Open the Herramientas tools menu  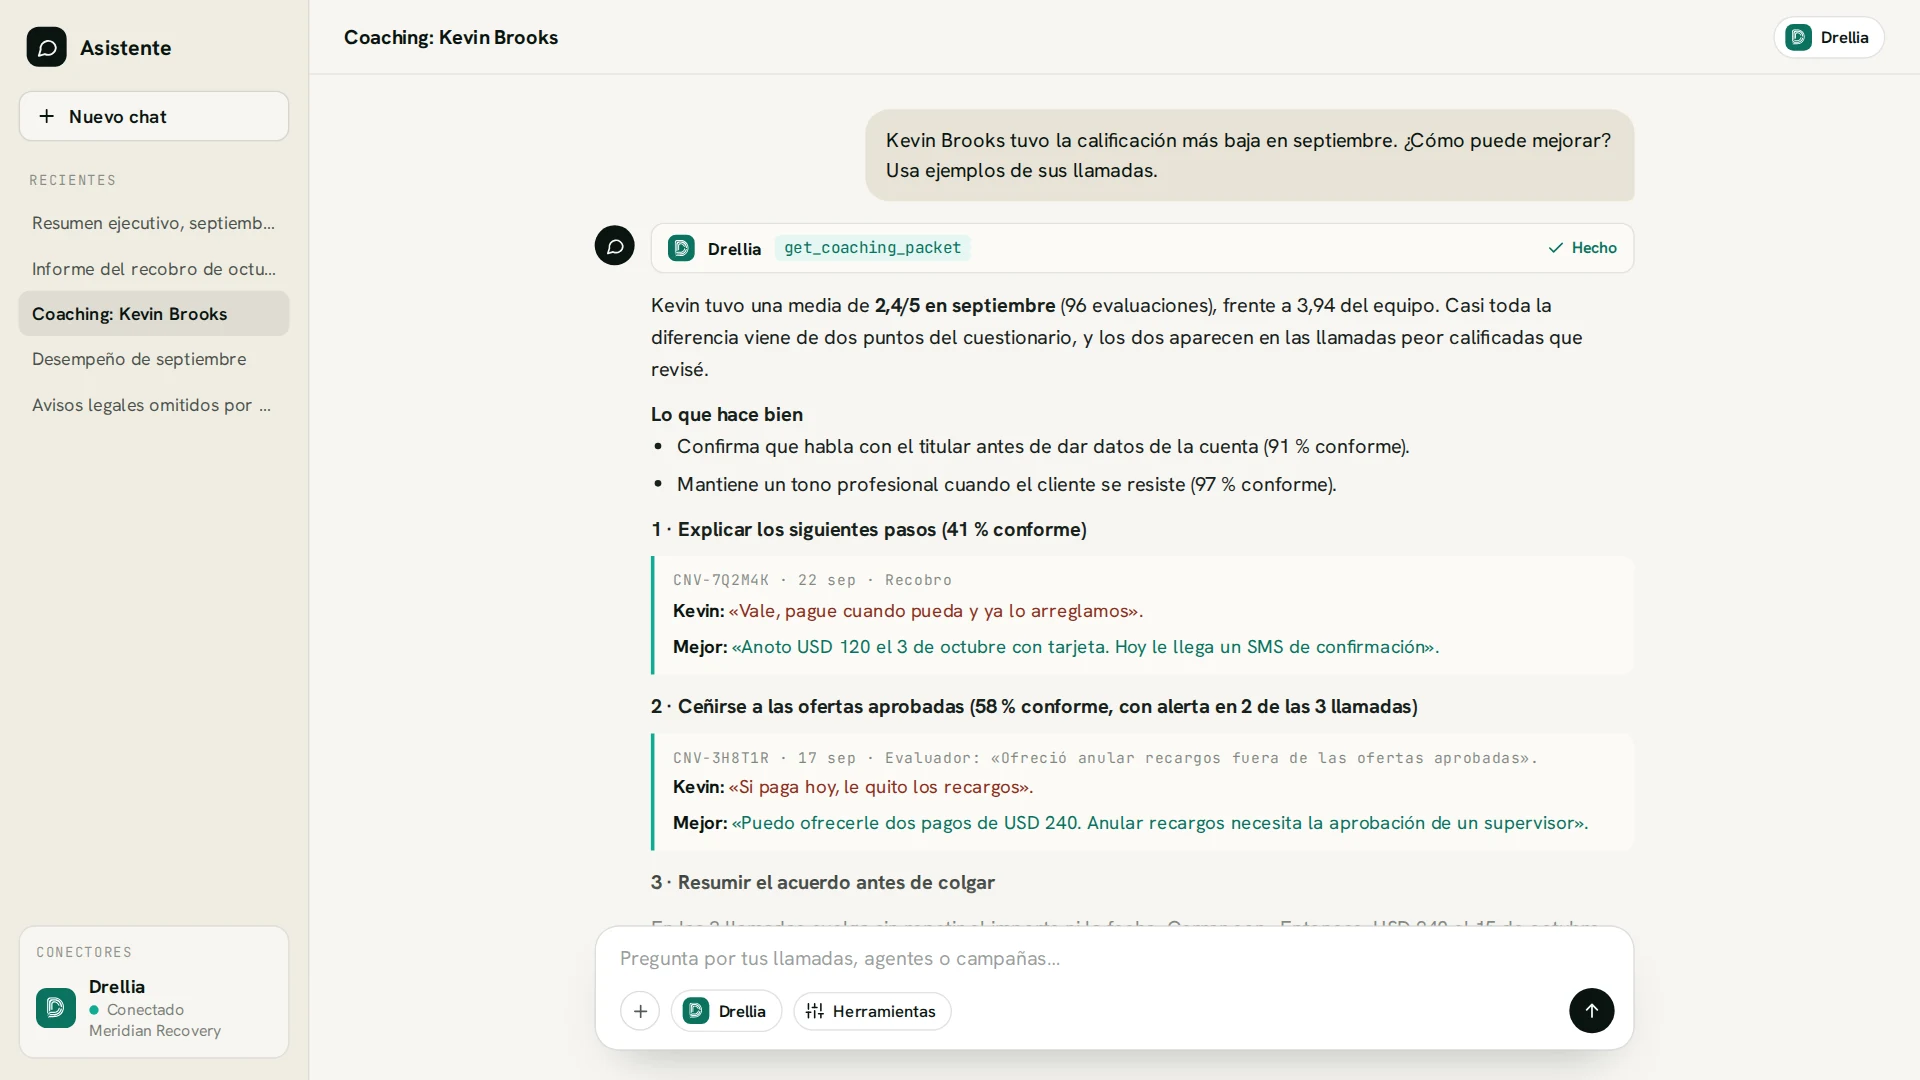click(x=872, y=1011)
